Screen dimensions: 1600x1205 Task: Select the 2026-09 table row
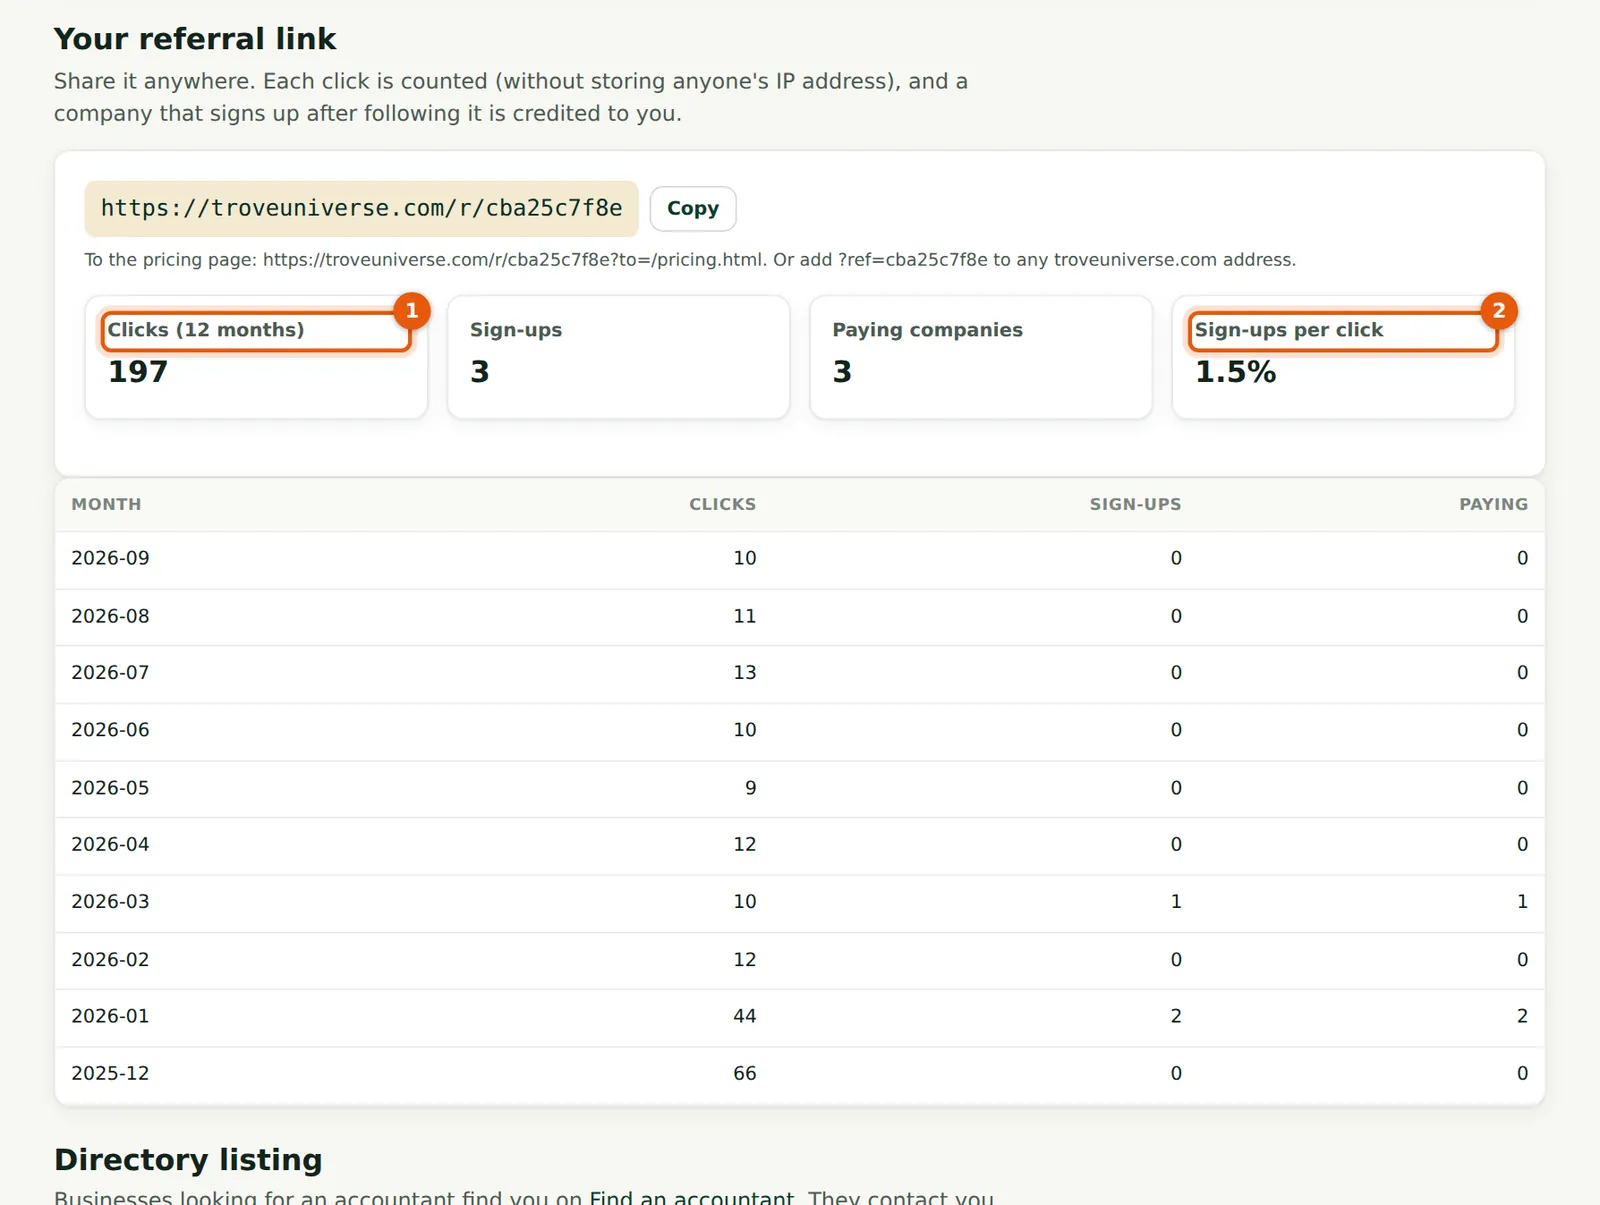coord(800,559)
